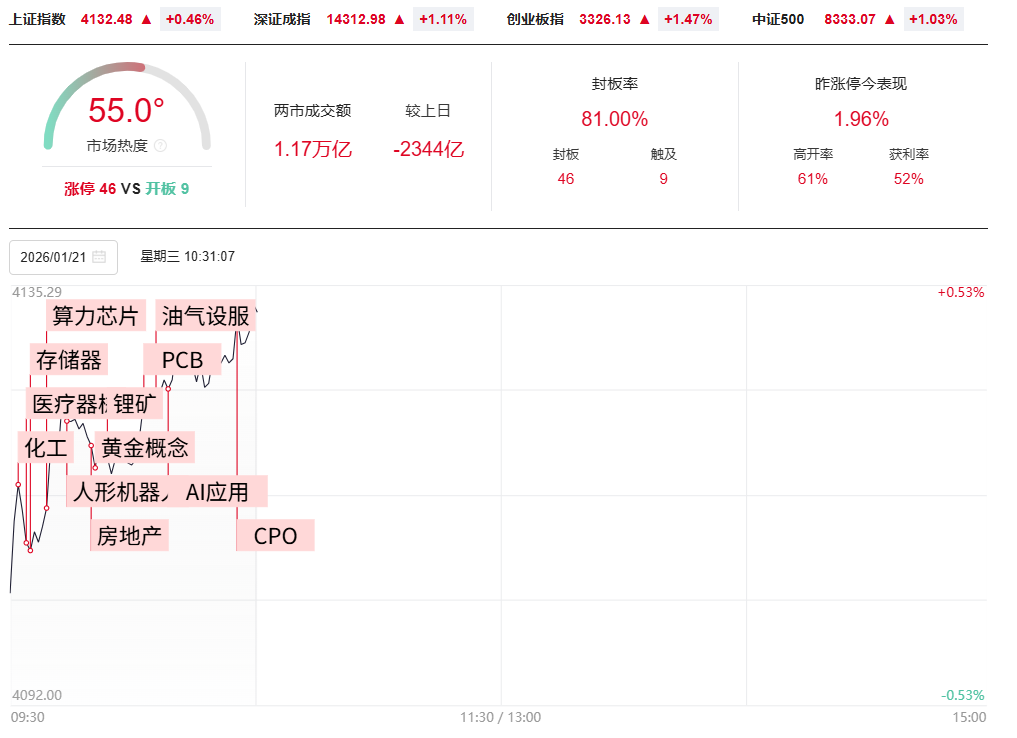Click the up-arrow icon beside 上证指数
The width and height of the screenshot is (1017, 738).
tap(147, 19)
